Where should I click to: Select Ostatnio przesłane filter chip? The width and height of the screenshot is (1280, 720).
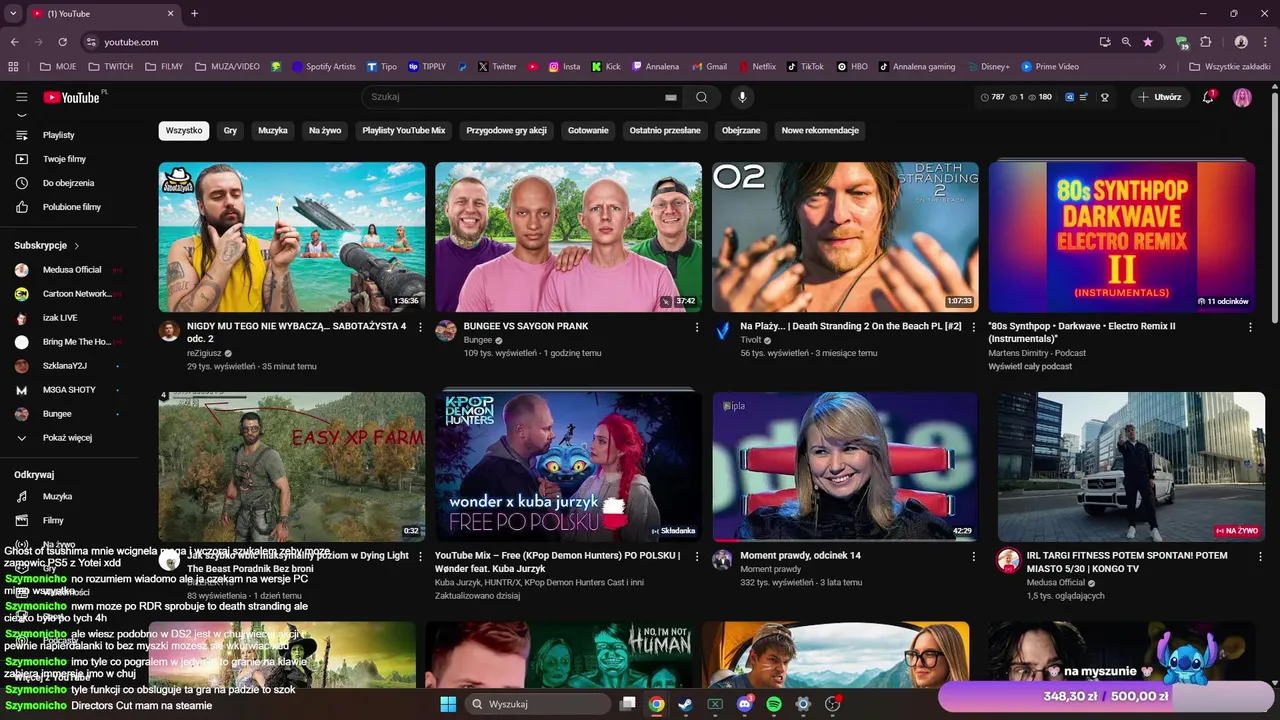tap(665, 130)
